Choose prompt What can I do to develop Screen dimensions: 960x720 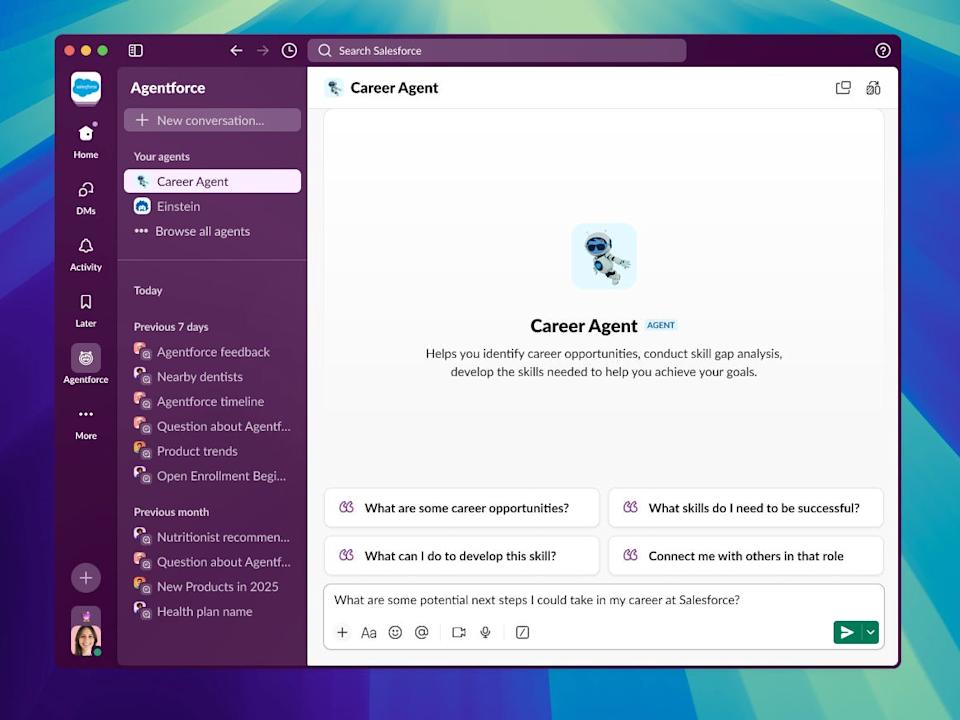tap(462, 556)
